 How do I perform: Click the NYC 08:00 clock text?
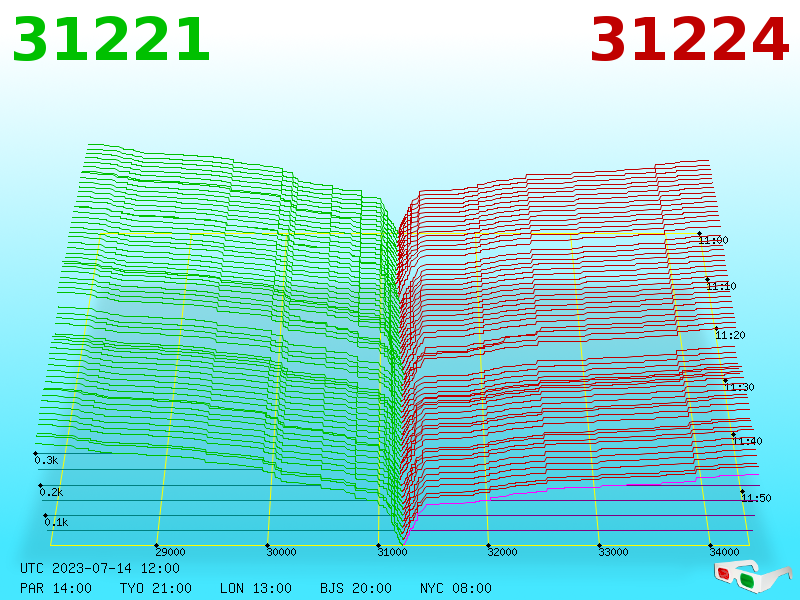pyautogui.click(x=456, y=588)
